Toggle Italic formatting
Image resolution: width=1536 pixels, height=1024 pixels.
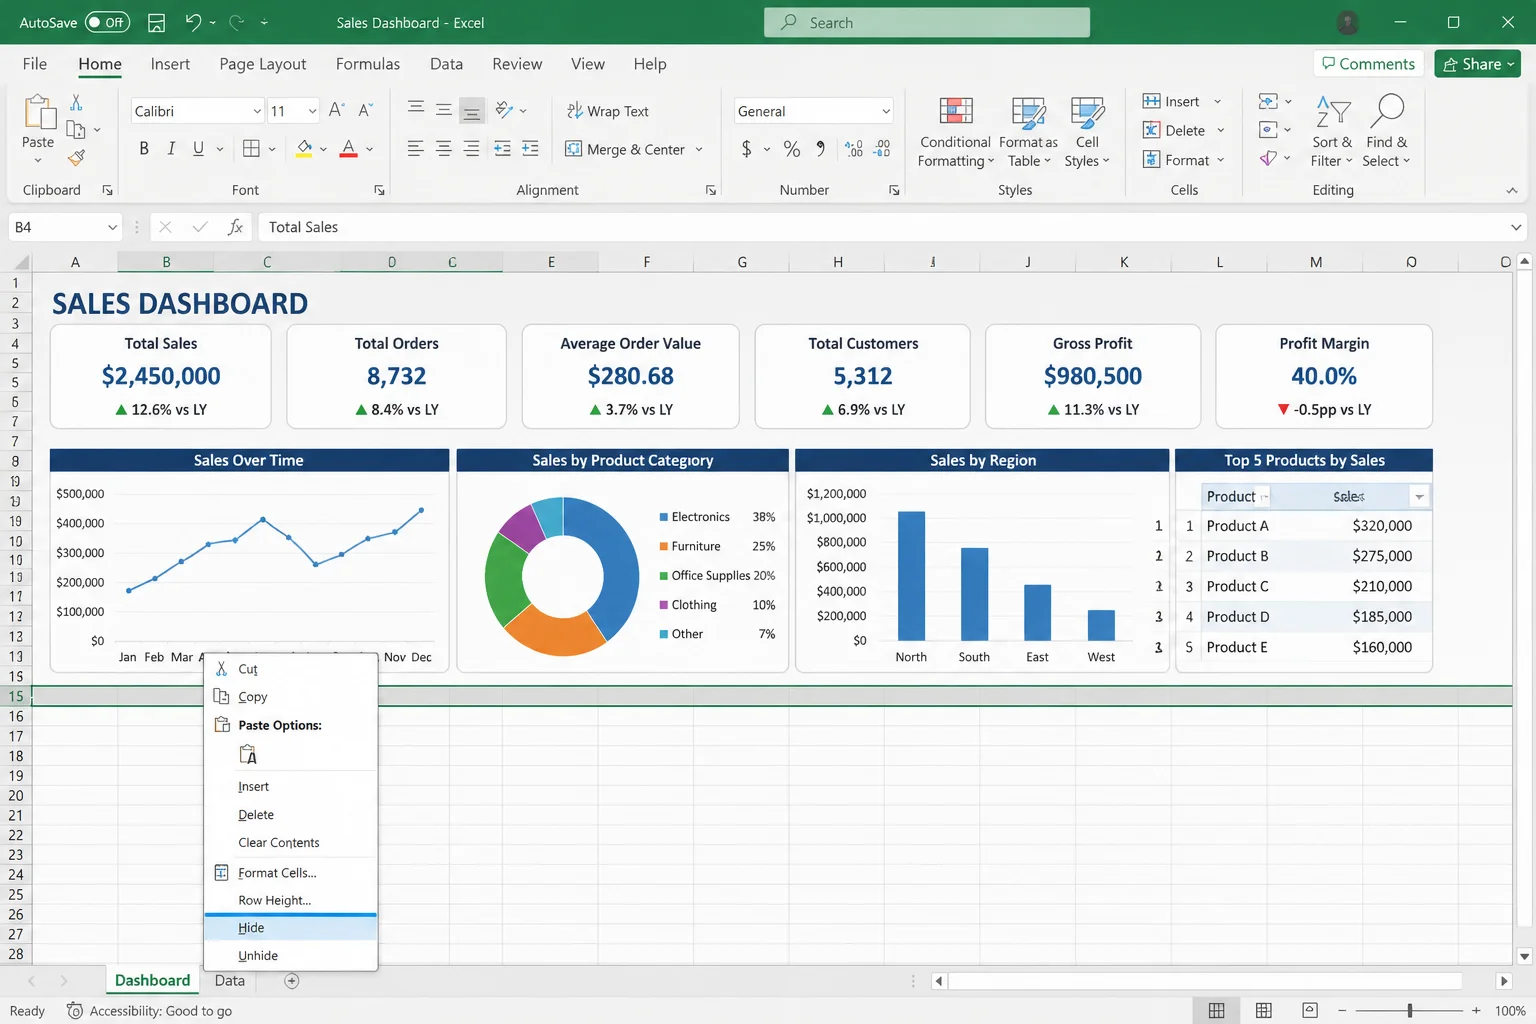point(171,149)
